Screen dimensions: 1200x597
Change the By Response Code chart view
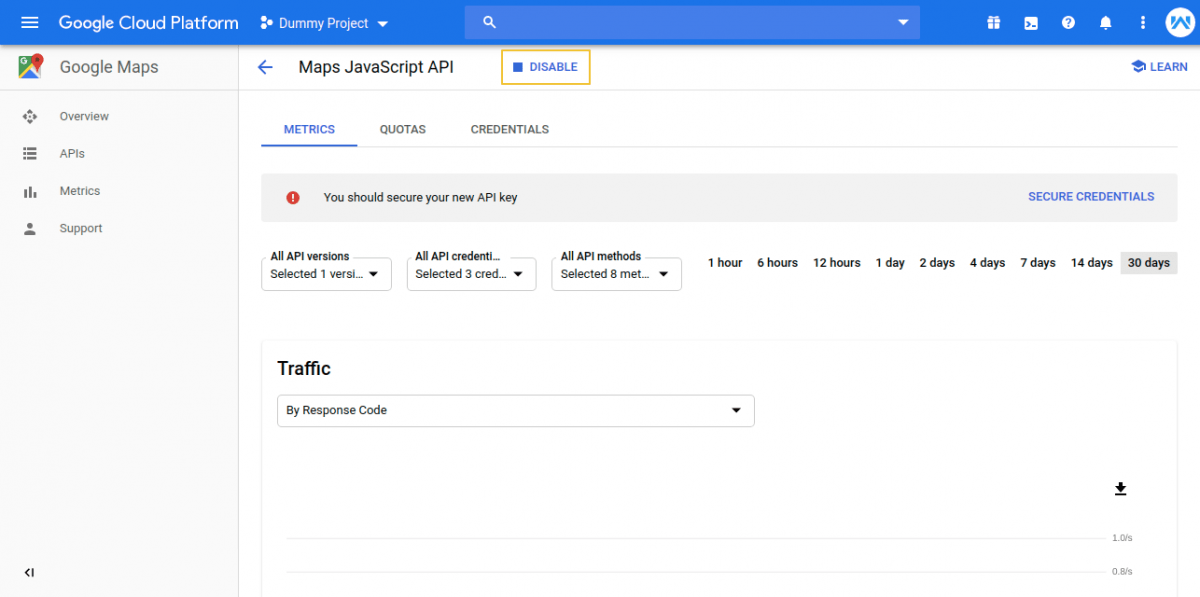(515, 410)
